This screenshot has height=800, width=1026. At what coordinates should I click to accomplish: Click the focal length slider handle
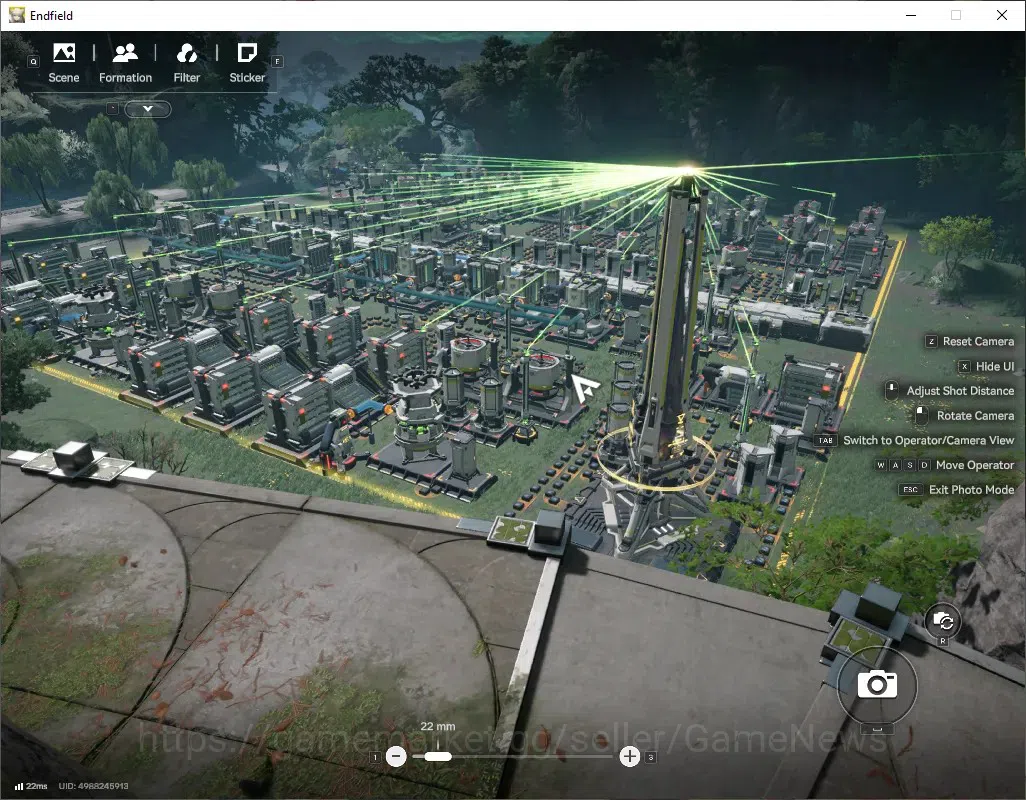tap(438, 757)
